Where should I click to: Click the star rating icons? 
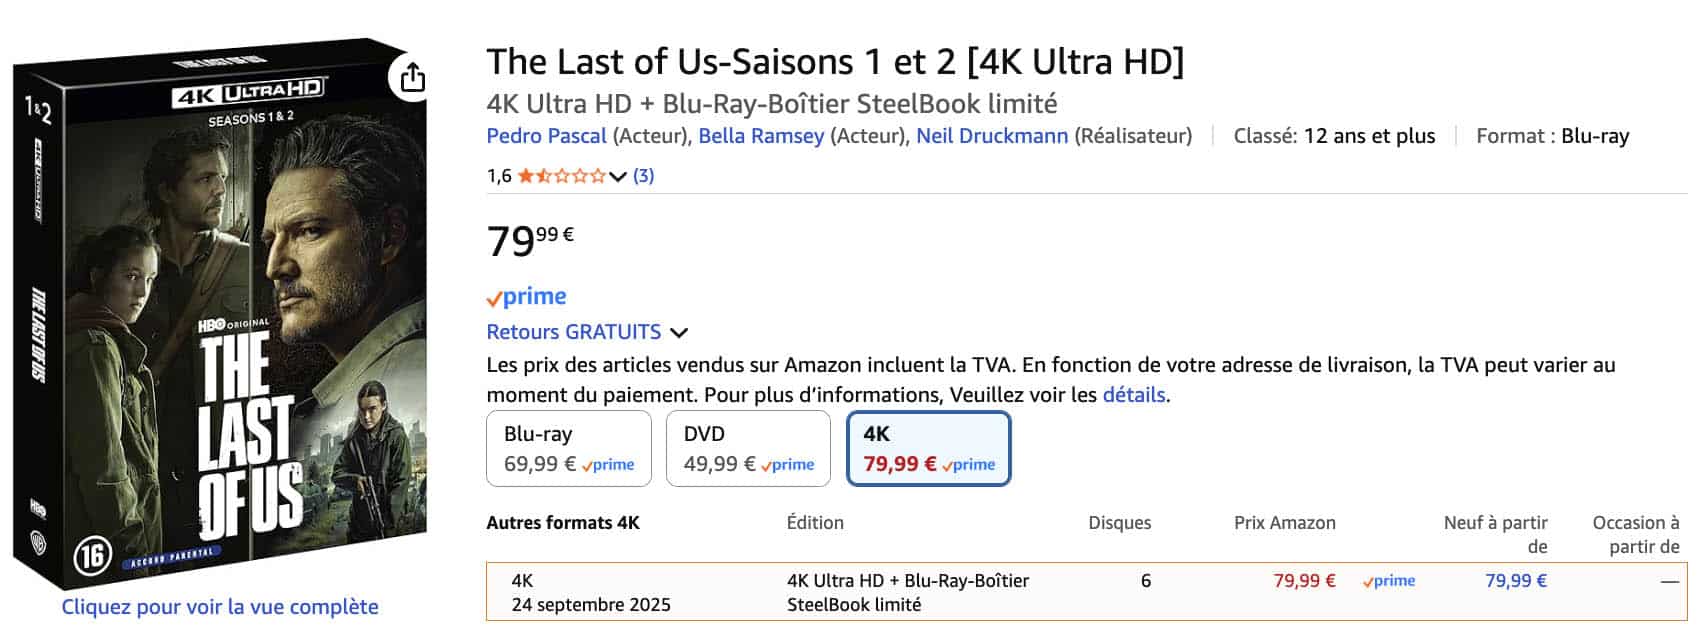(561, 176)
